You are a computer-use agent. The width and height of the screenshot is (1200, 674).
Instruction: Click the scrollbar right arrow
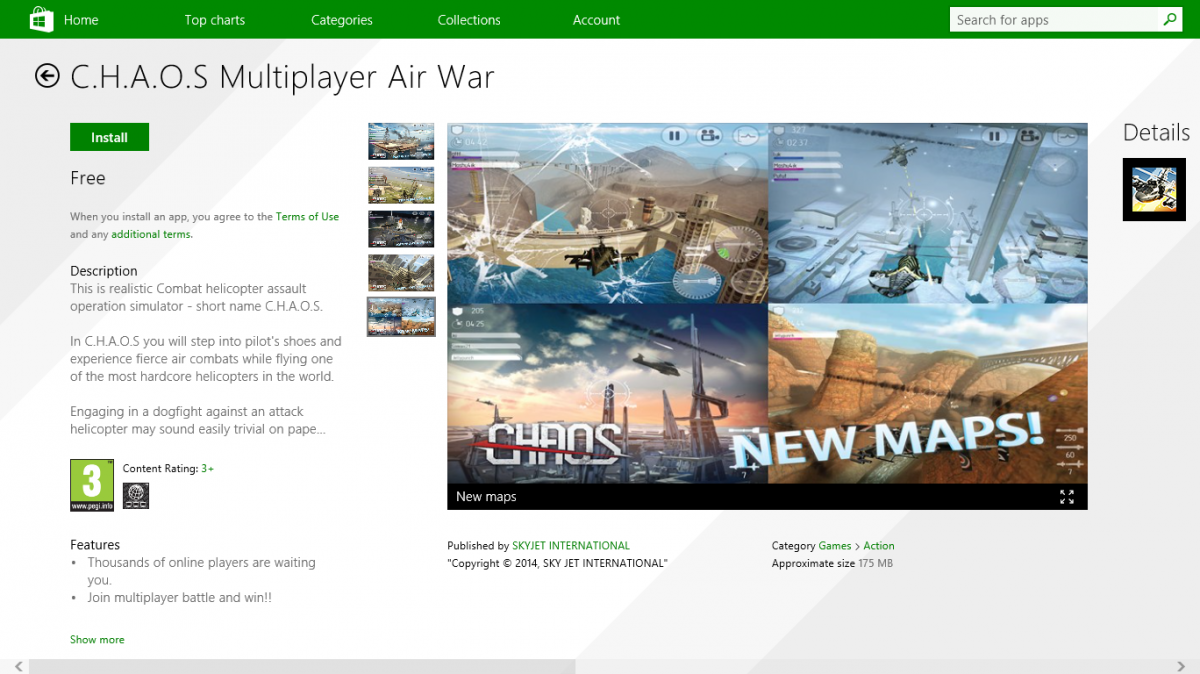click(x=1183, y=666)
